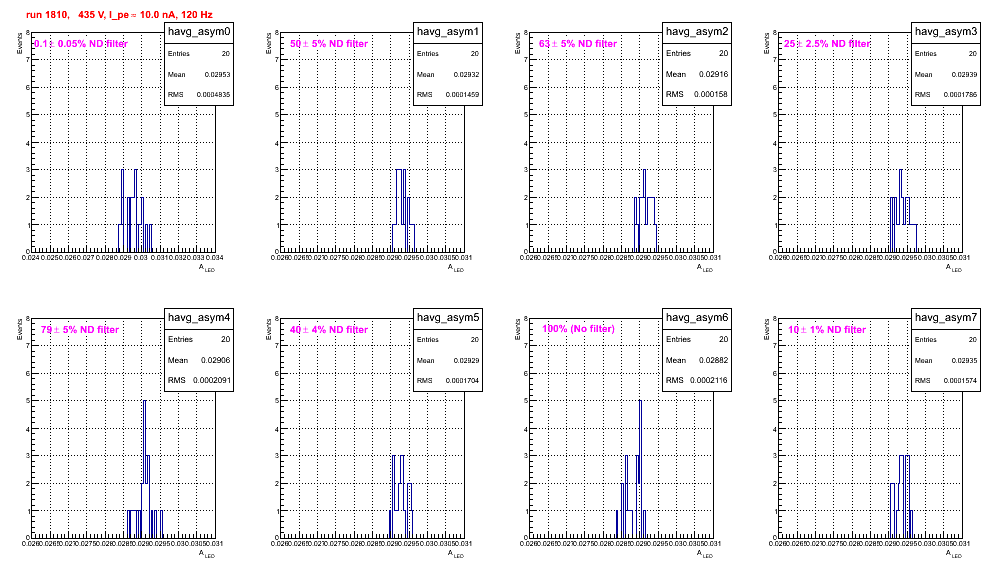The width and height of the screenshot is (996, 572).
Task: Select the havg_asym2 stats box title
Action: (697, 32)
